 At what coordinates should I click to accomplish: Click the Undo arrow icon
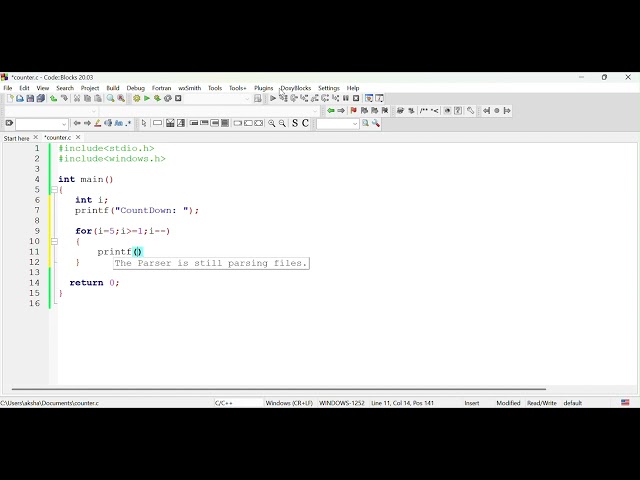point(53,98)
